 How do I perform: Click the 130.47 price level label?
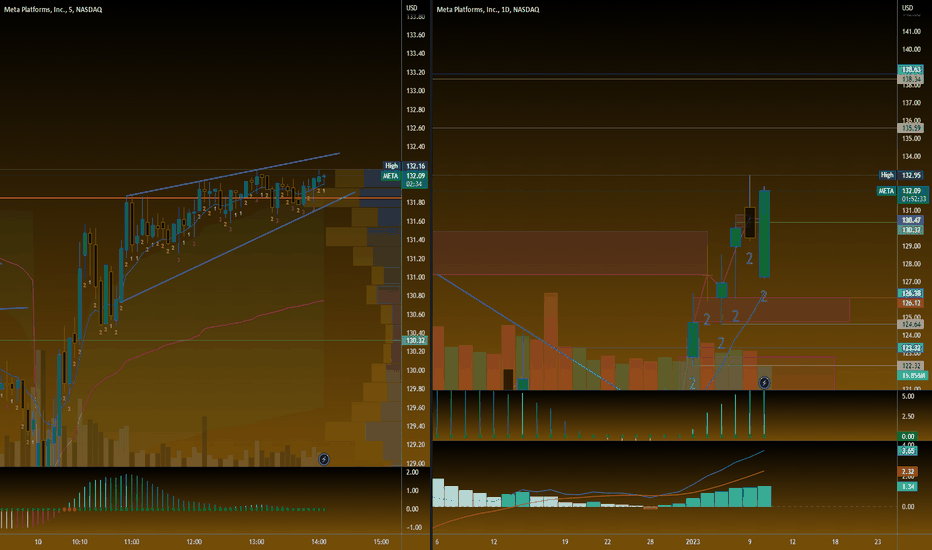click(x=911, y=221)
